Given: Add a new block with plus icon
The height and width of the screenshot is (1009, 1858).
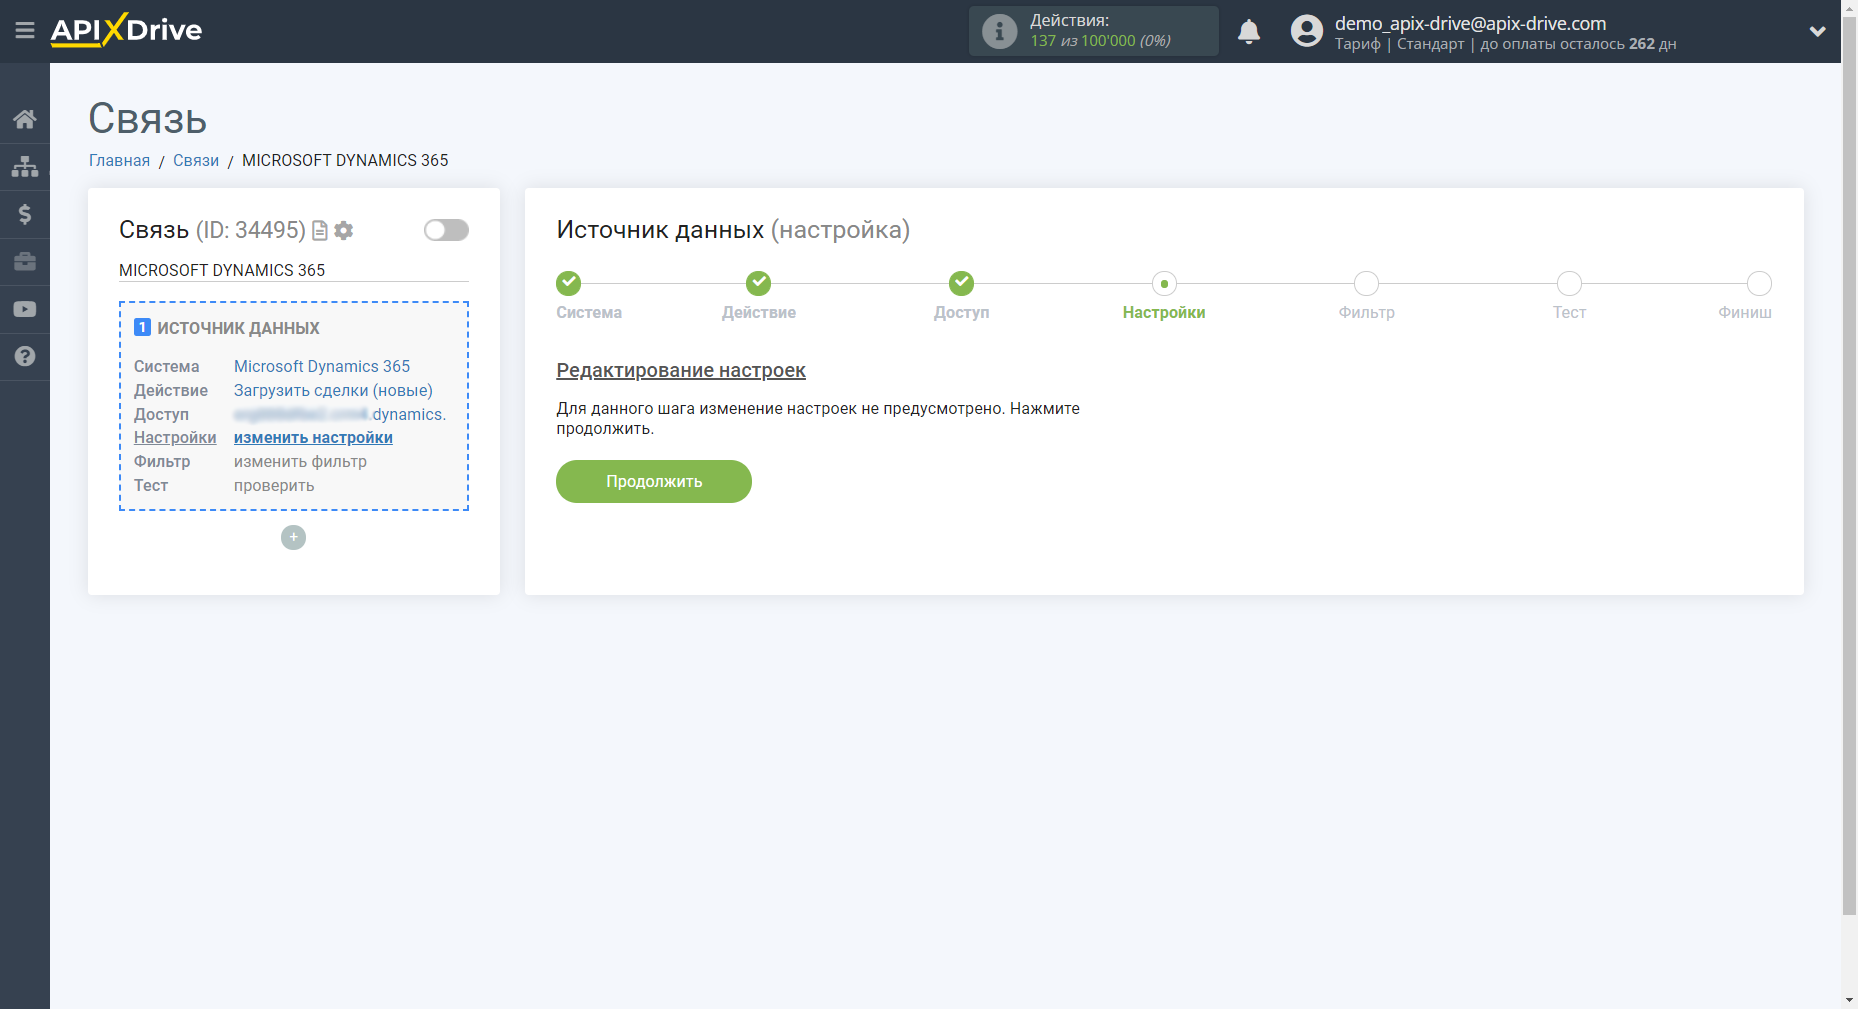Looking at the screenshot, I should click(293, 538).
